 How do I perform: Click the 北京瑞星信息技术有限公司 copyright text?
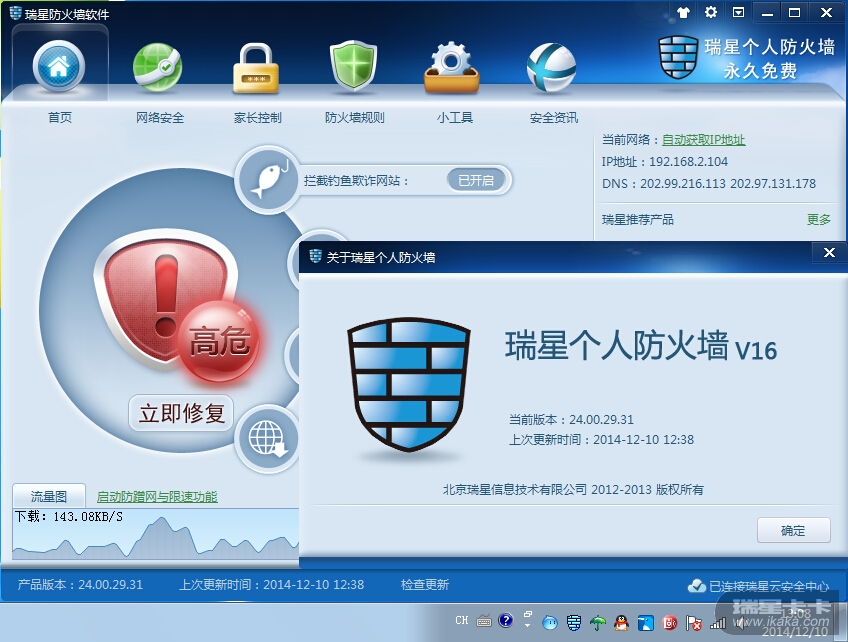573,489
